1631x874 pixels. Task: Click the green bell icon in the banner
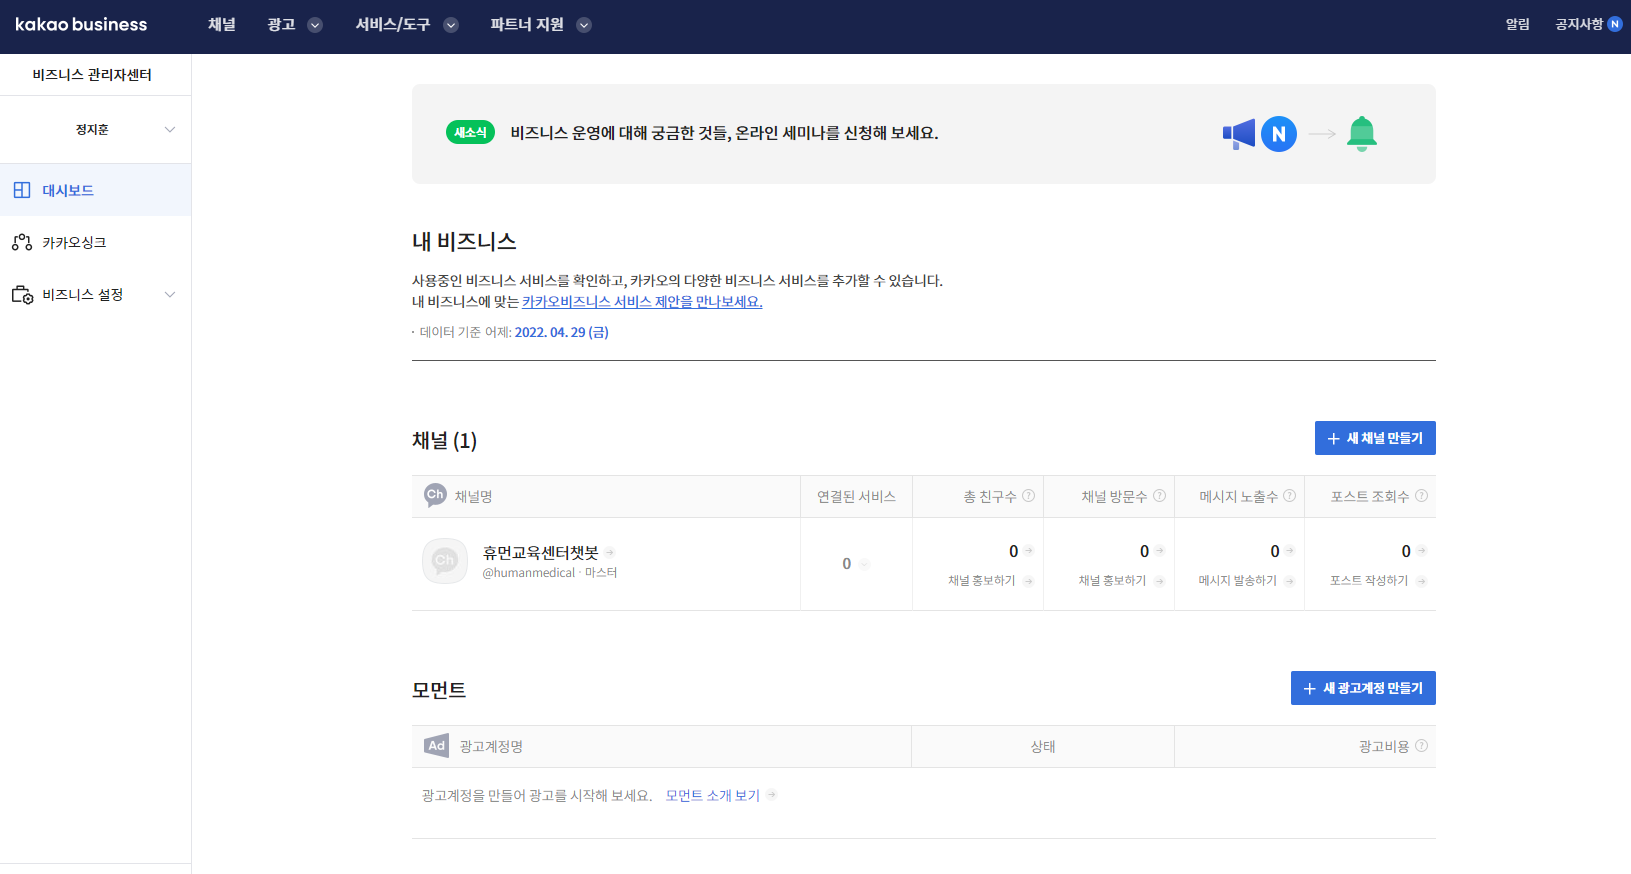click(1362, 134)
